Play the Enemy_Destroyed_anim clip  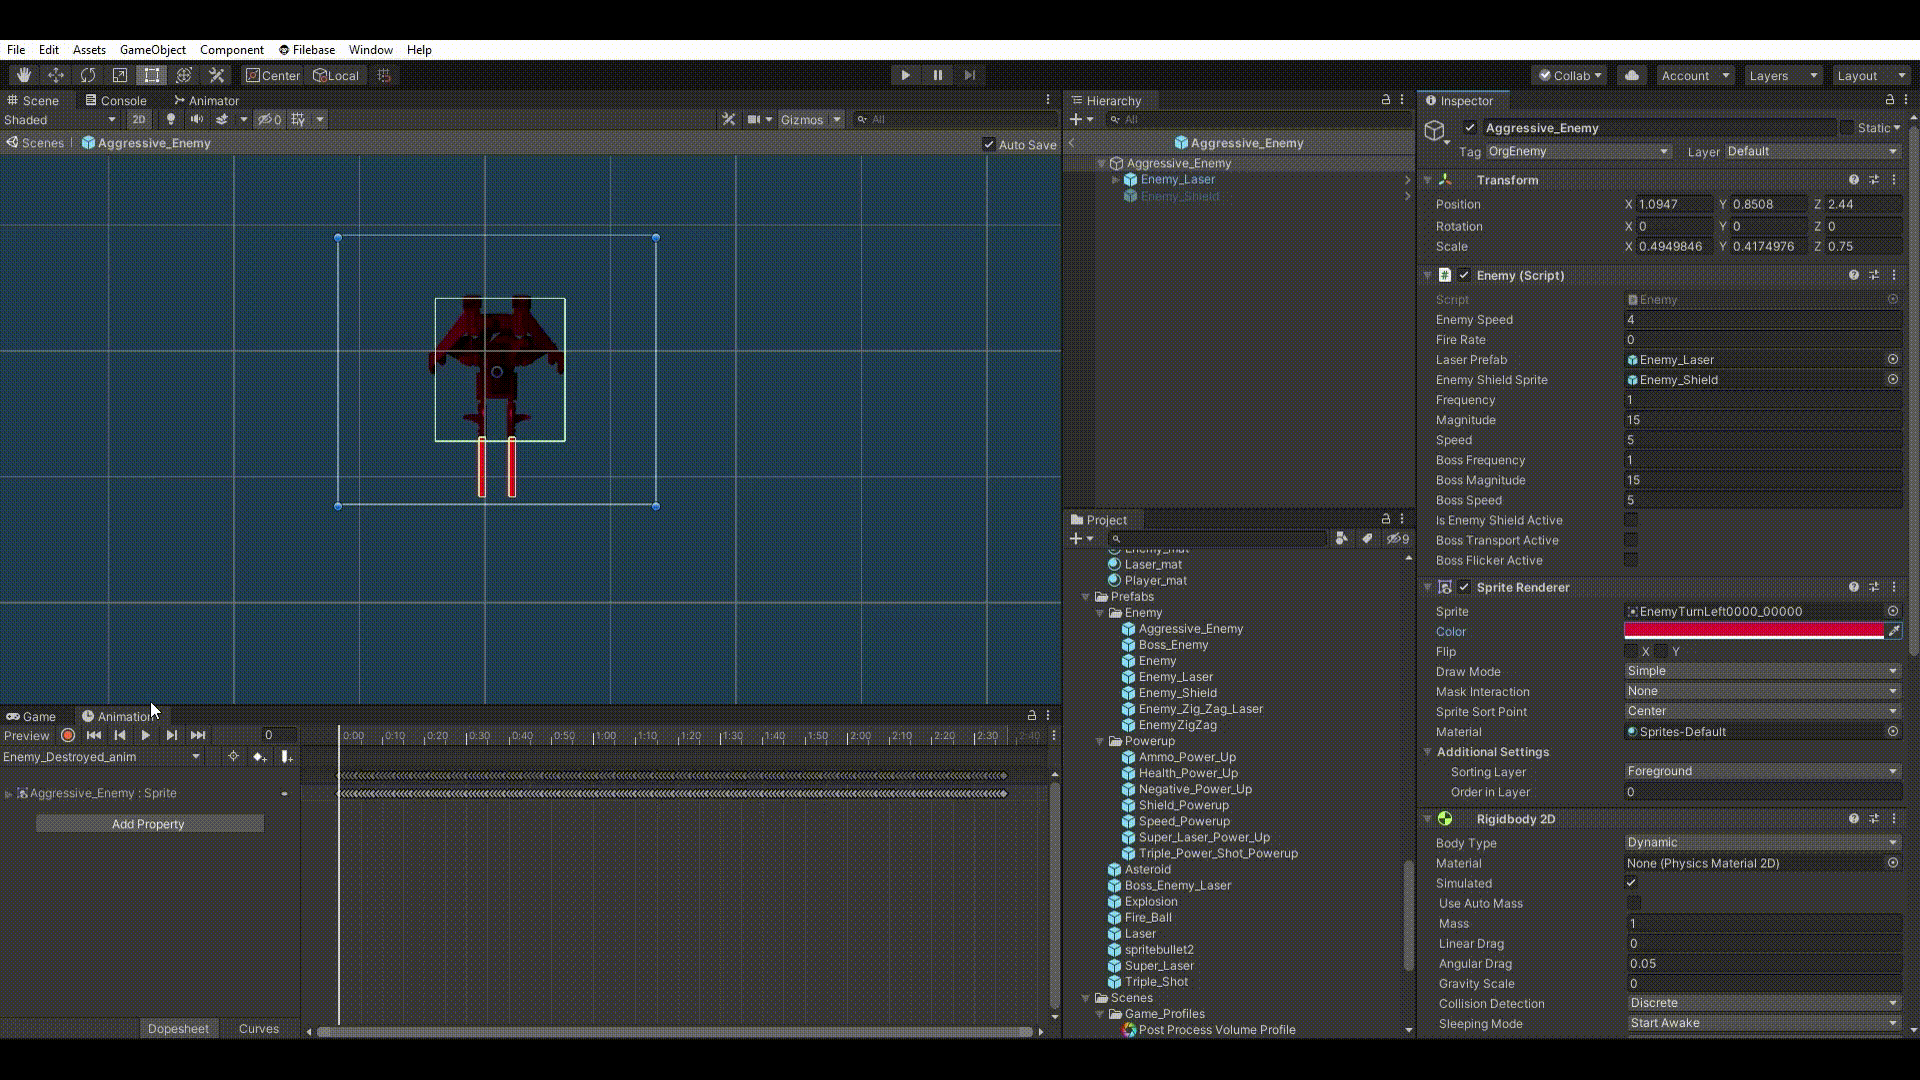tap(146, 735)
